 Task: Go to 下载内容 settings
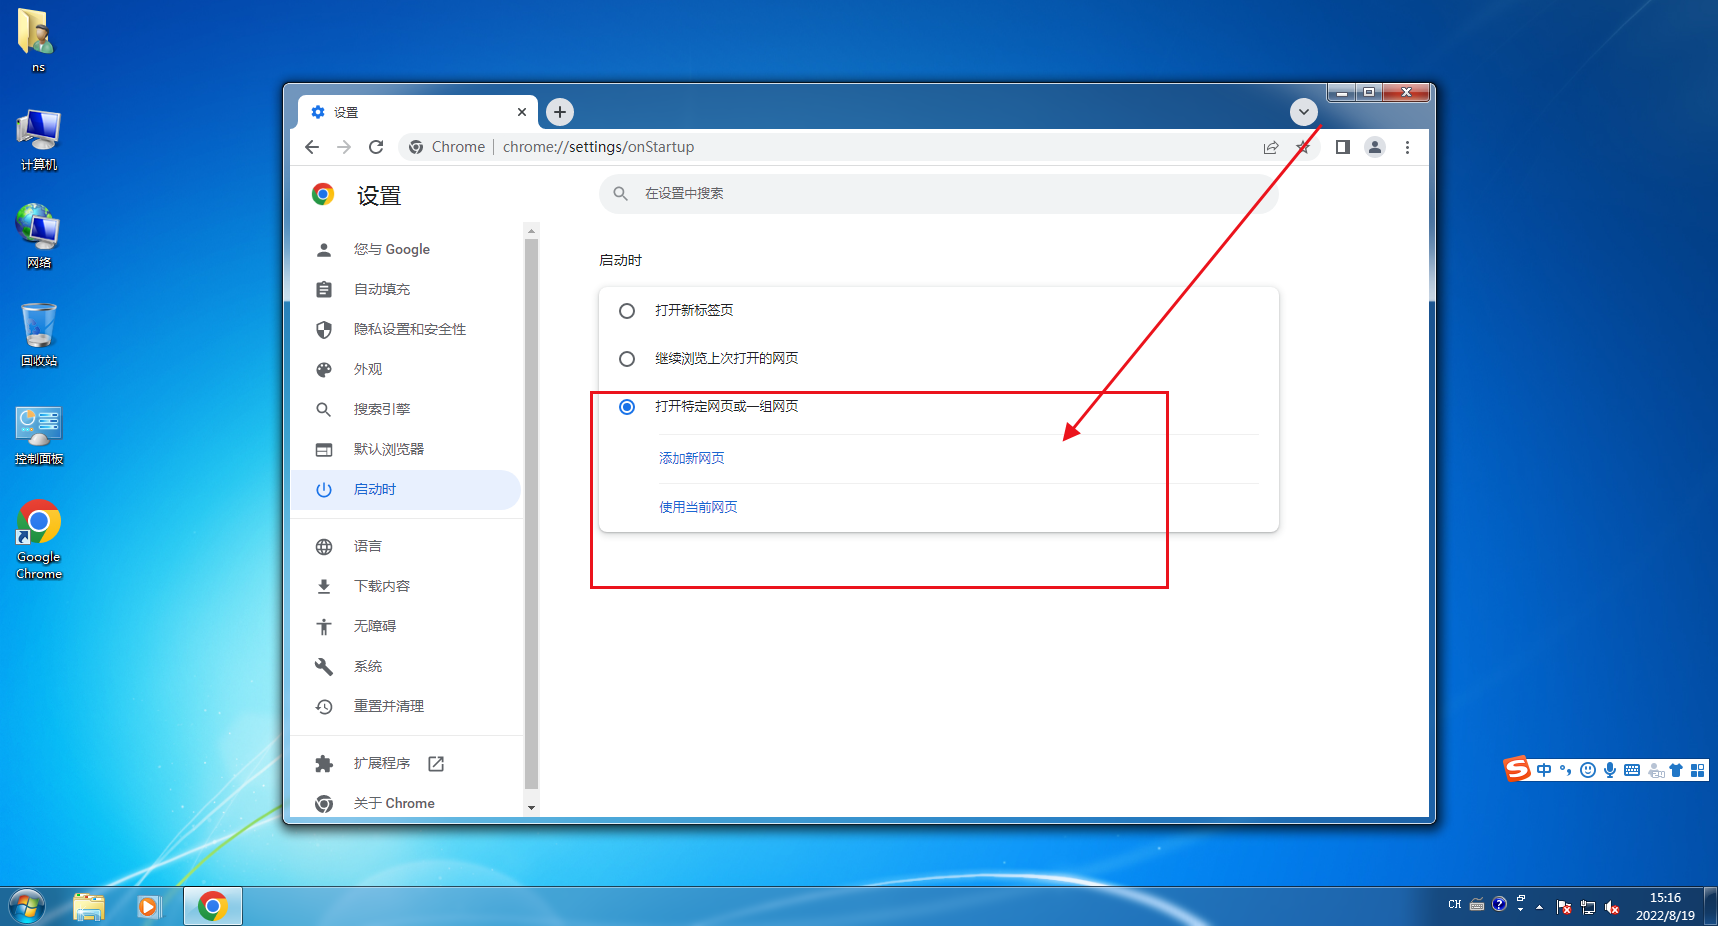click(x=406, y=586)
